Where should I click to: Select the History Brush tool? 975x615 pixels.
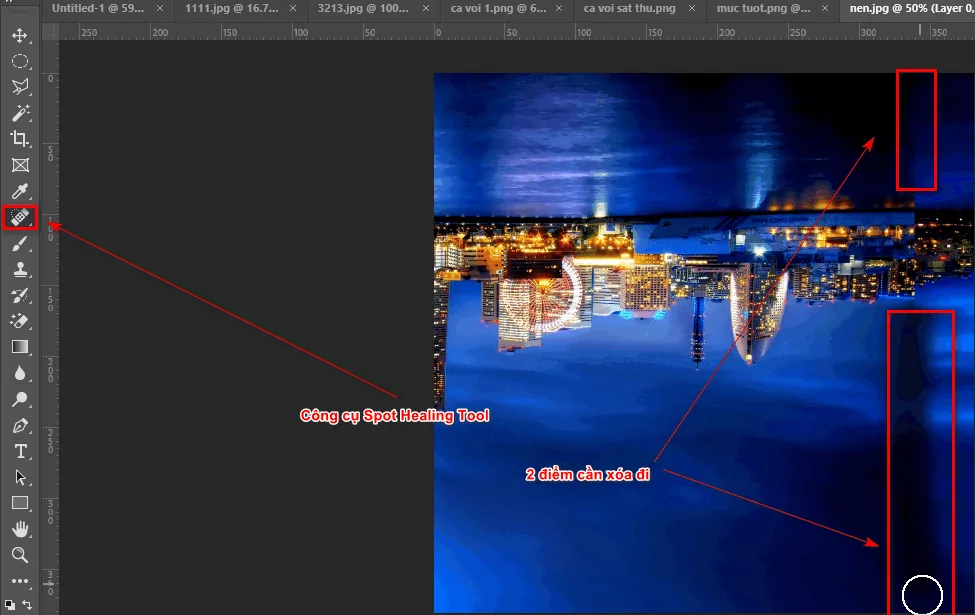coord(20,294)
